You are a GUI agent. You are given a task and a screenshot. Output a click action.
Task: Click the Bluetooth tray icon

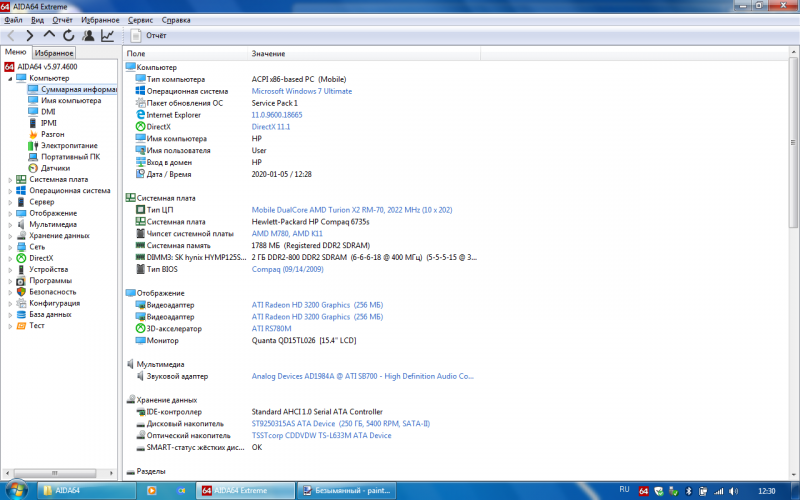[688, 491]
